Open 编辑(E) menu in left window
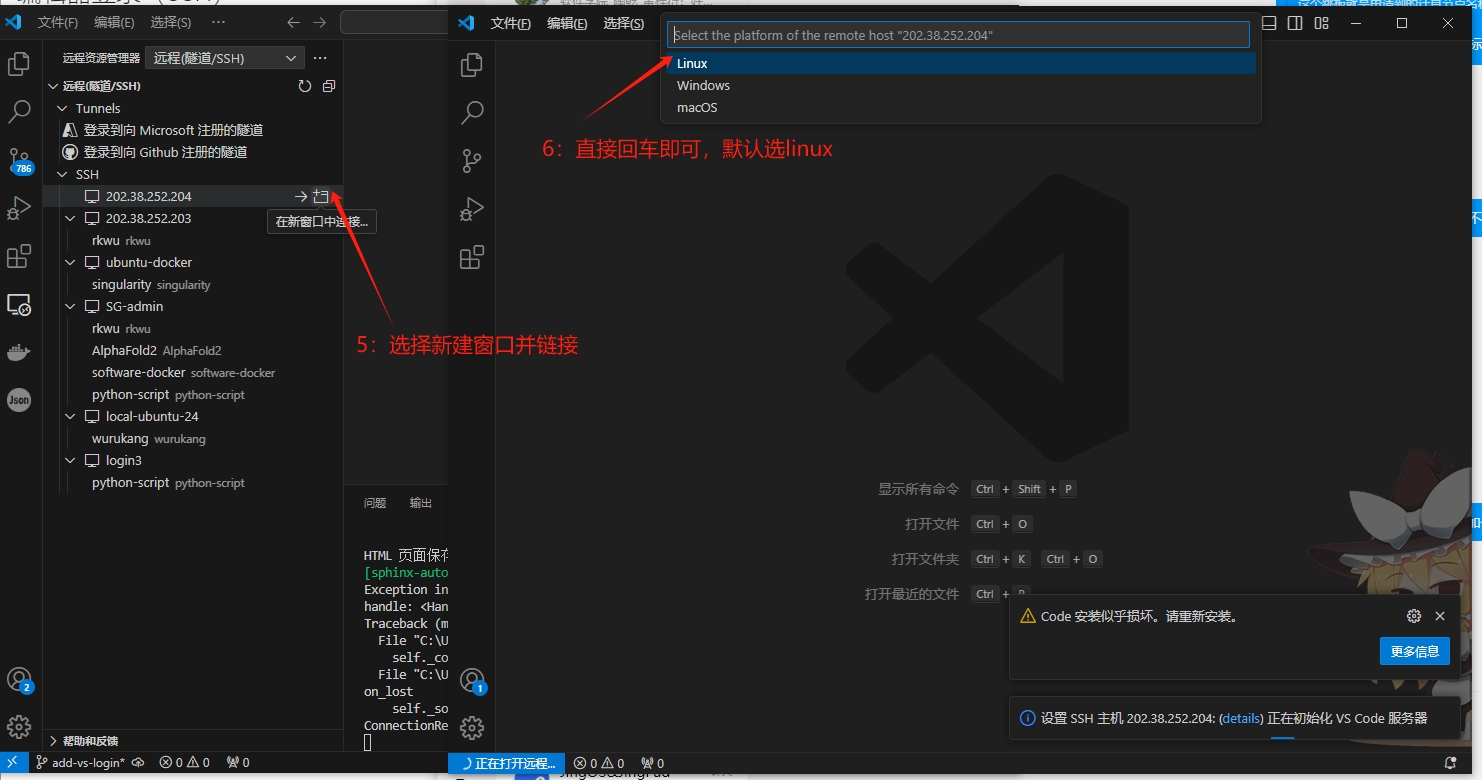This screenshot has height=780, width=1482. [115, 22]
